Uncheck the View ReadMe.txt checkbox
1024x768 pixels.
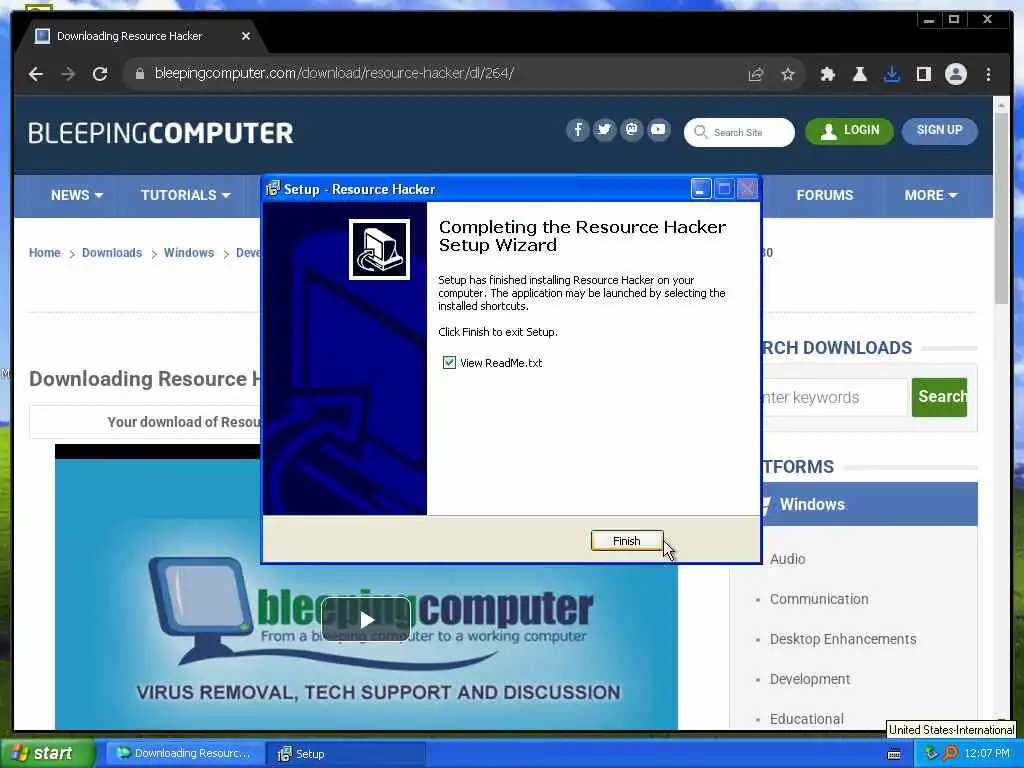[x=449, y=362]
